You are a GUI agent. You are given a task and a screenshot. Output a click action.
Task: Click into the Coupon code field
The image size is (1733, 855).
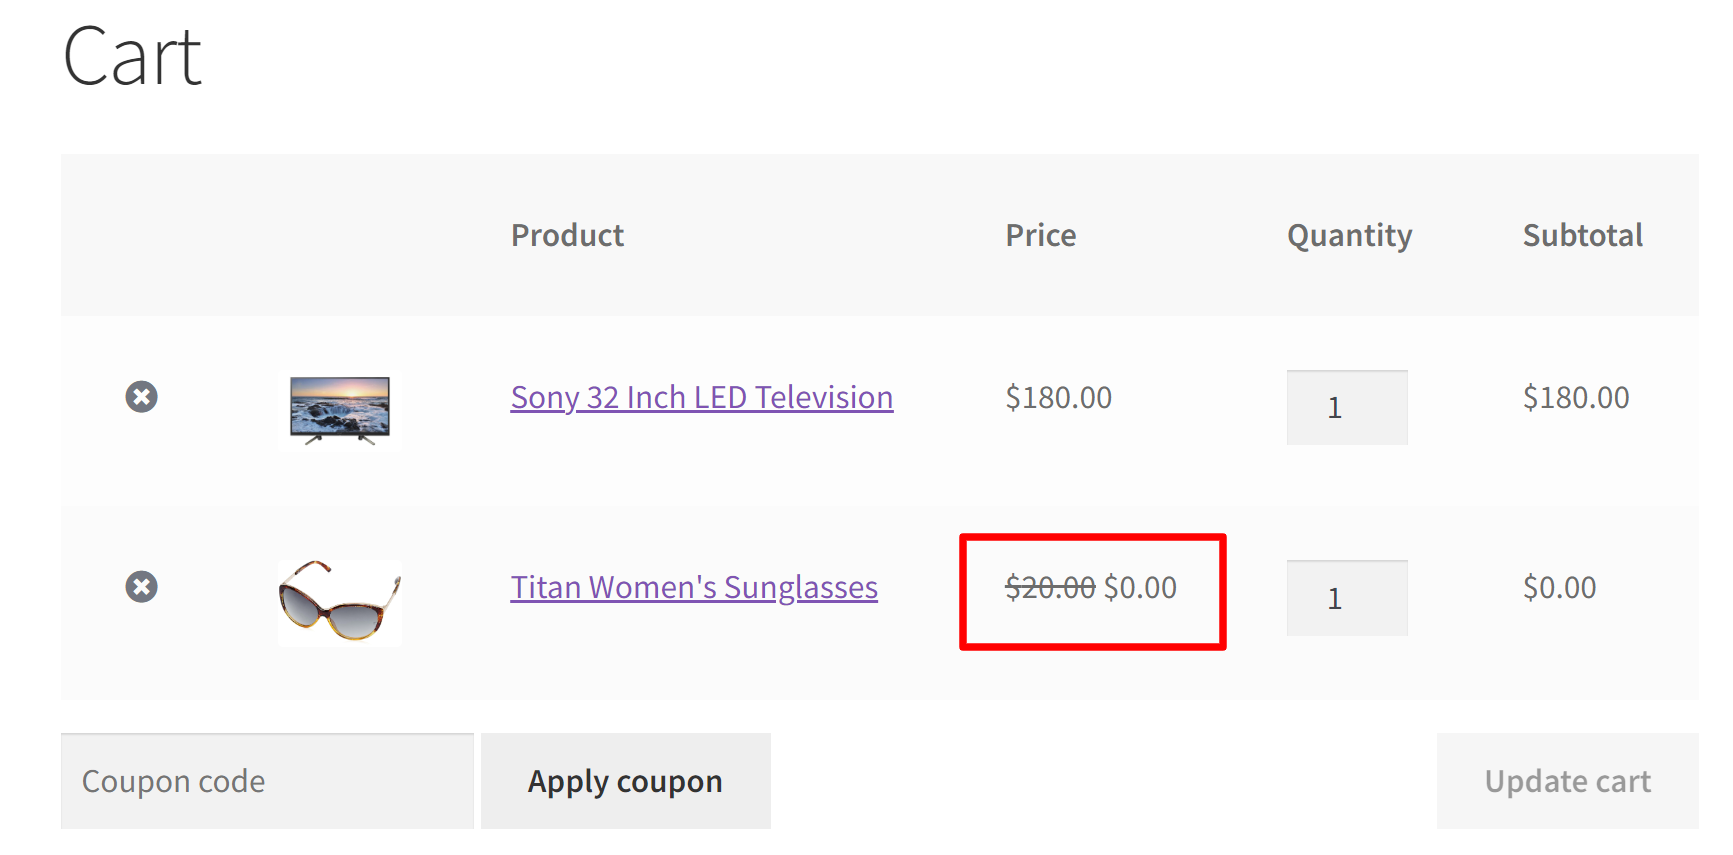pyautogui.click(x=267, y=781)
